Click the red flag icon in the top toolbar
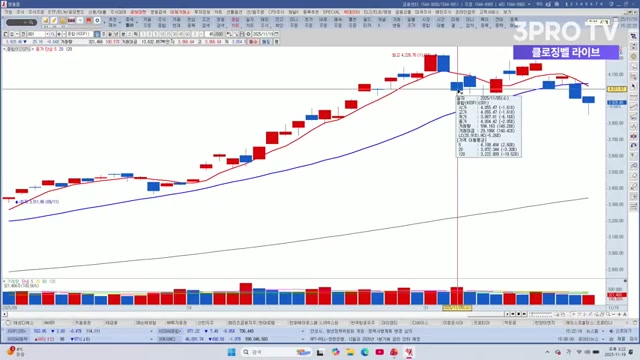Image resolution: width=640 pixels, height=360 pixels. [89, 20]
